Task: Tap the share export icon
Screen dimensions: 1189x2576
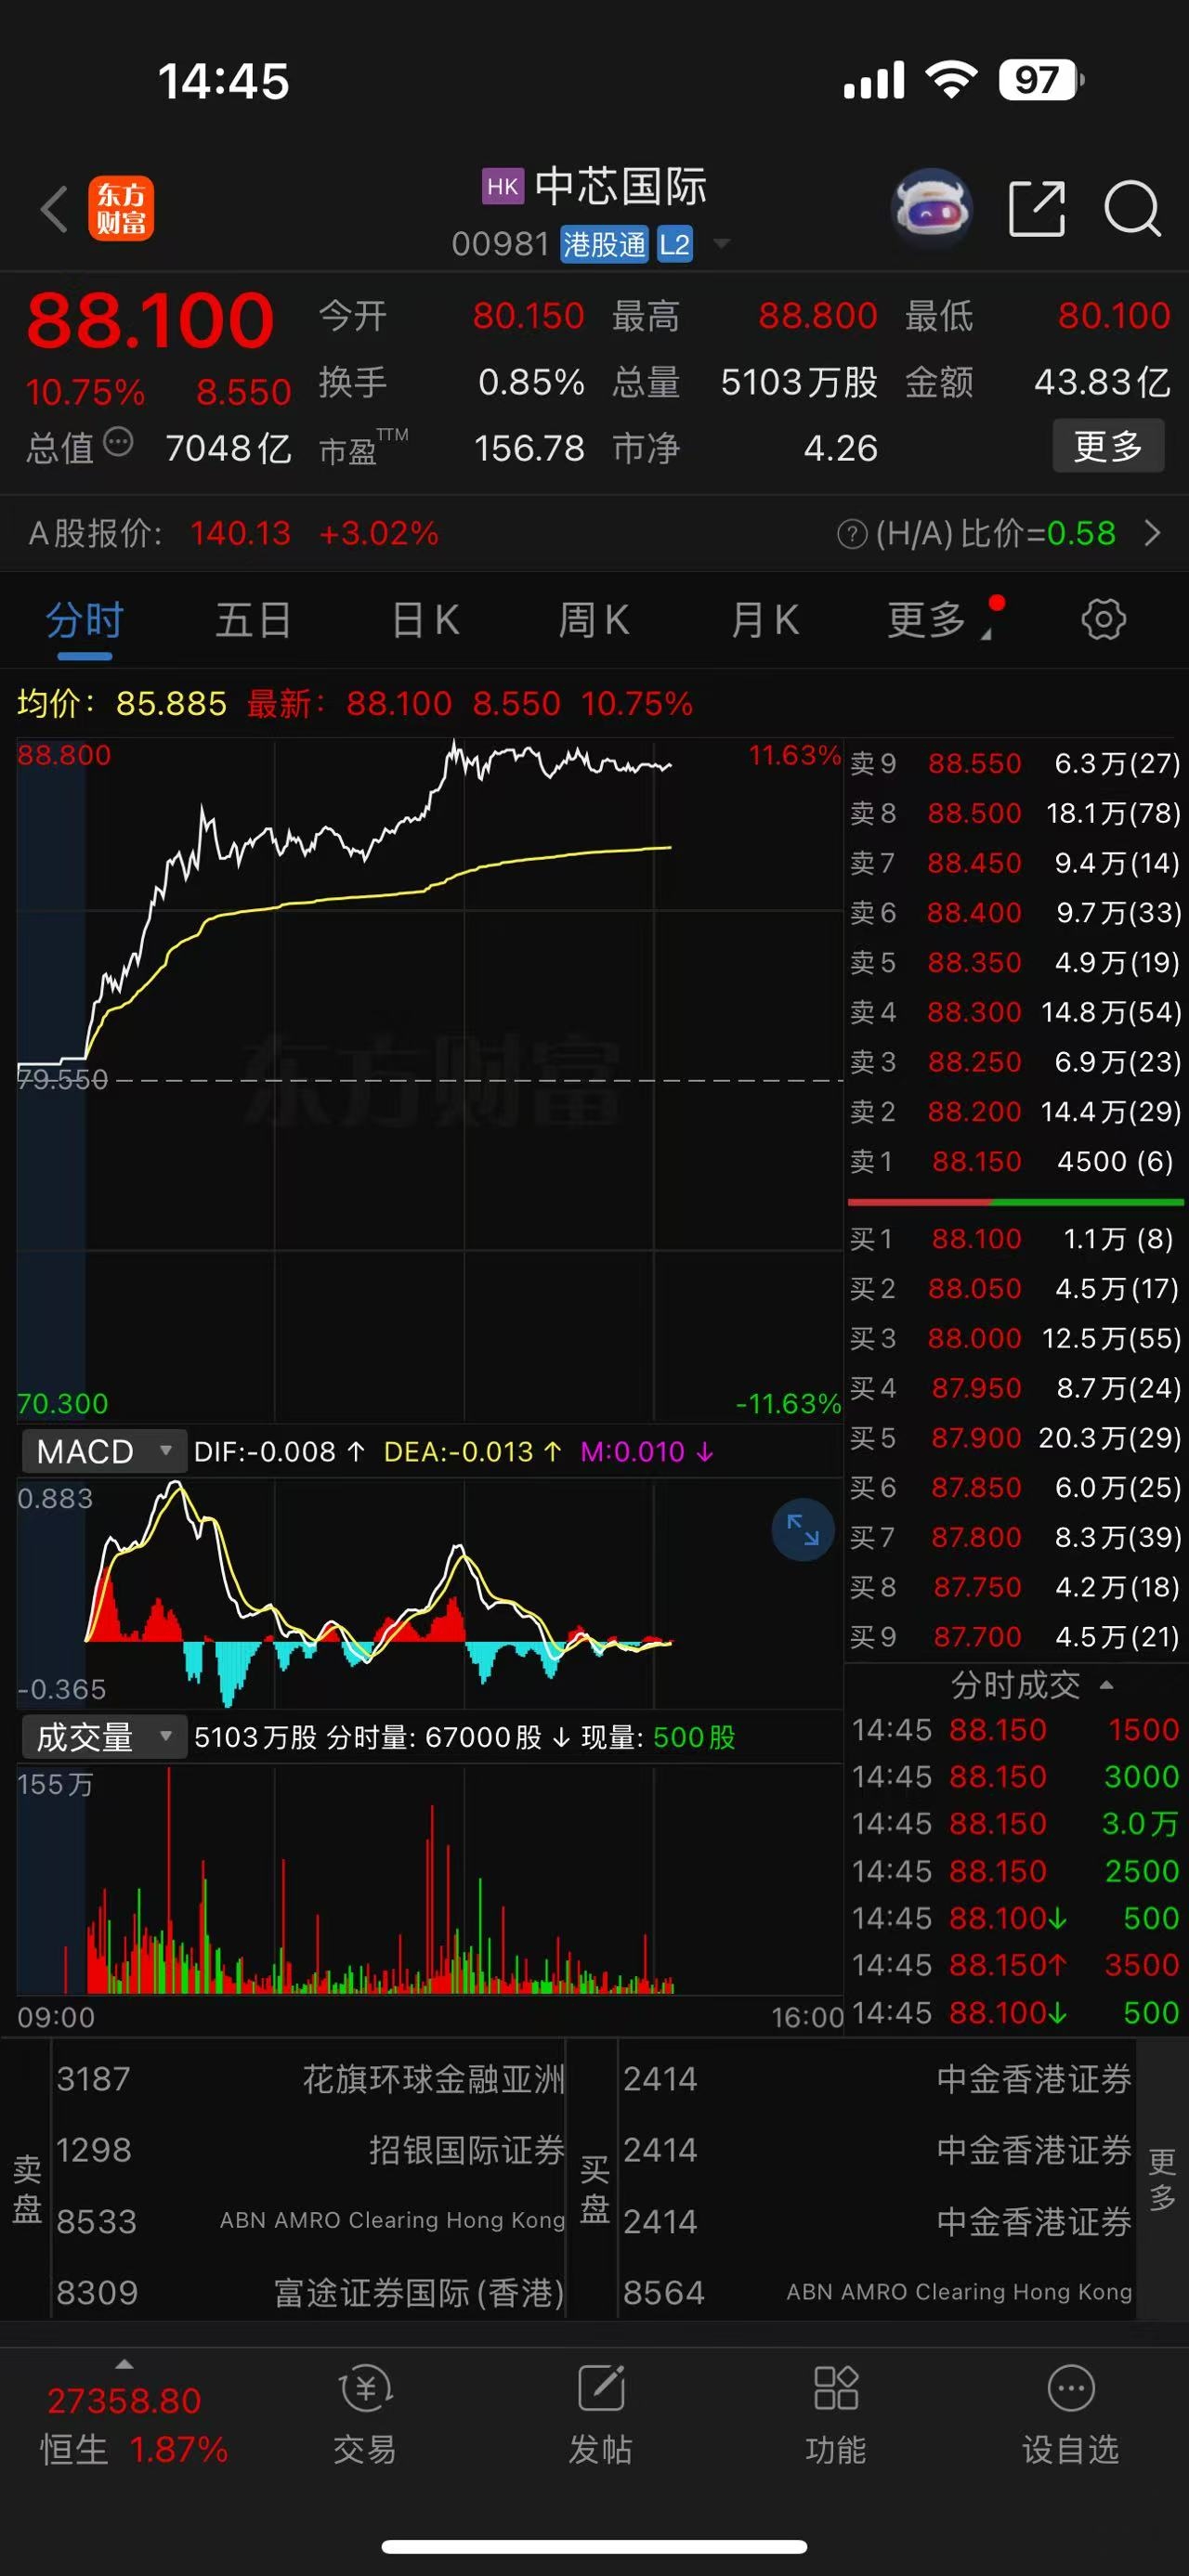Action: pyautogui.click(x=1037, y=209)
